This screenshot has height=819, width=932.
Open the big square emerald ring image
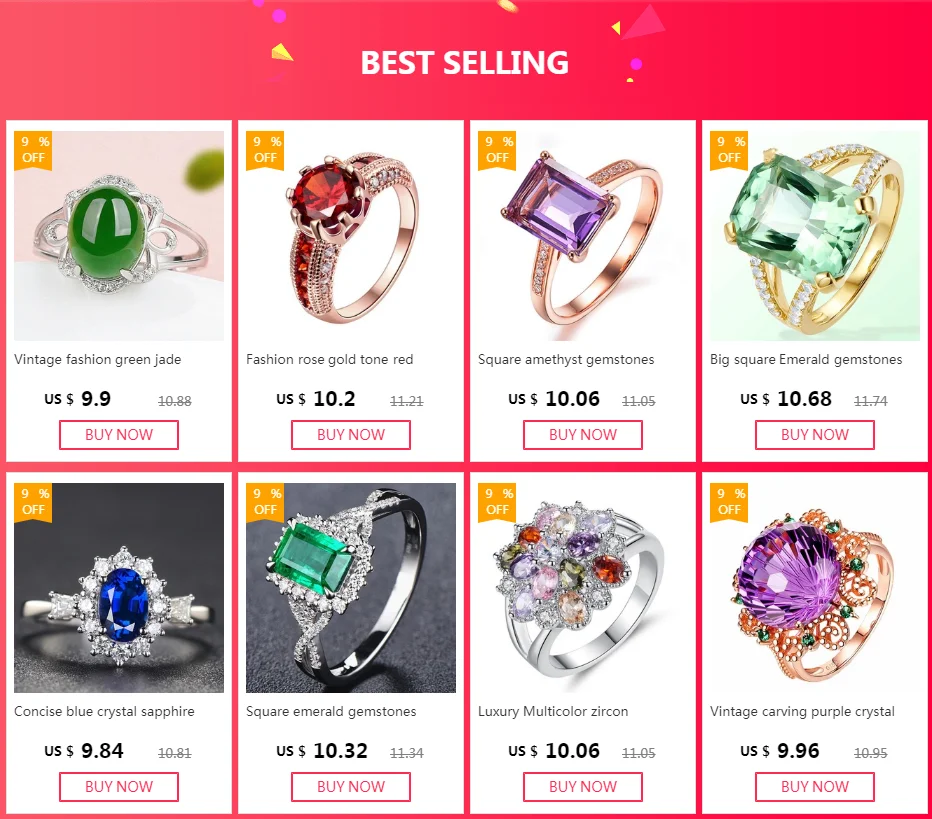(814, 236)
